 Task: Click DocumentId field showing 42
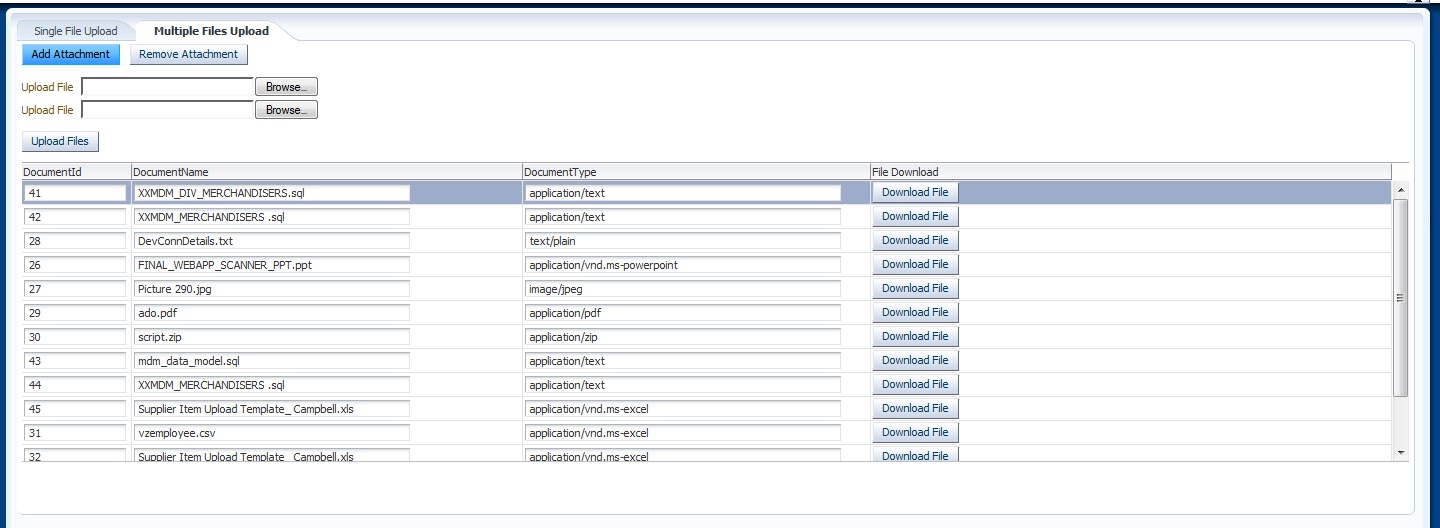[x=75, y=217]
